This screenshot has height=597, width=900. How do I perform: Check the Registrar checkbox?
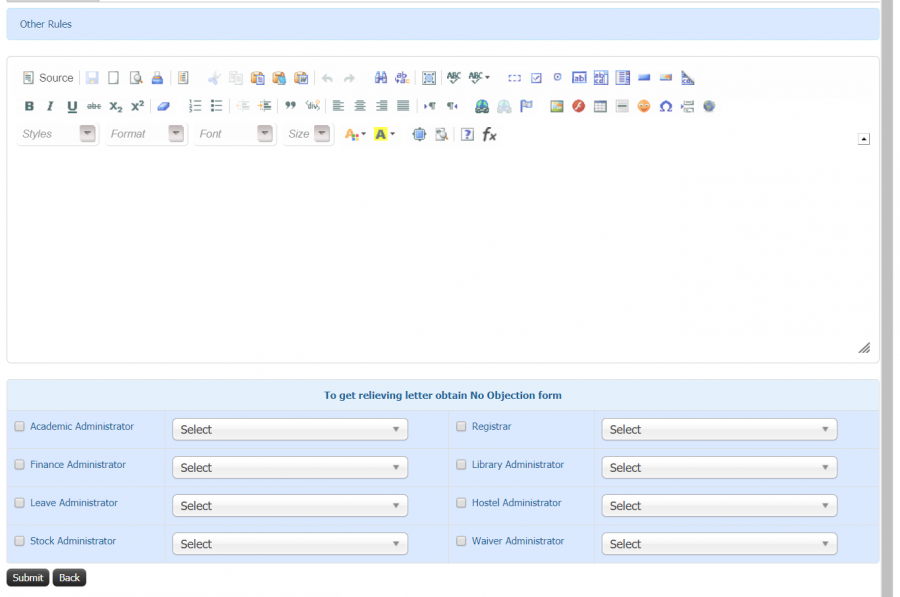(461, 426)
